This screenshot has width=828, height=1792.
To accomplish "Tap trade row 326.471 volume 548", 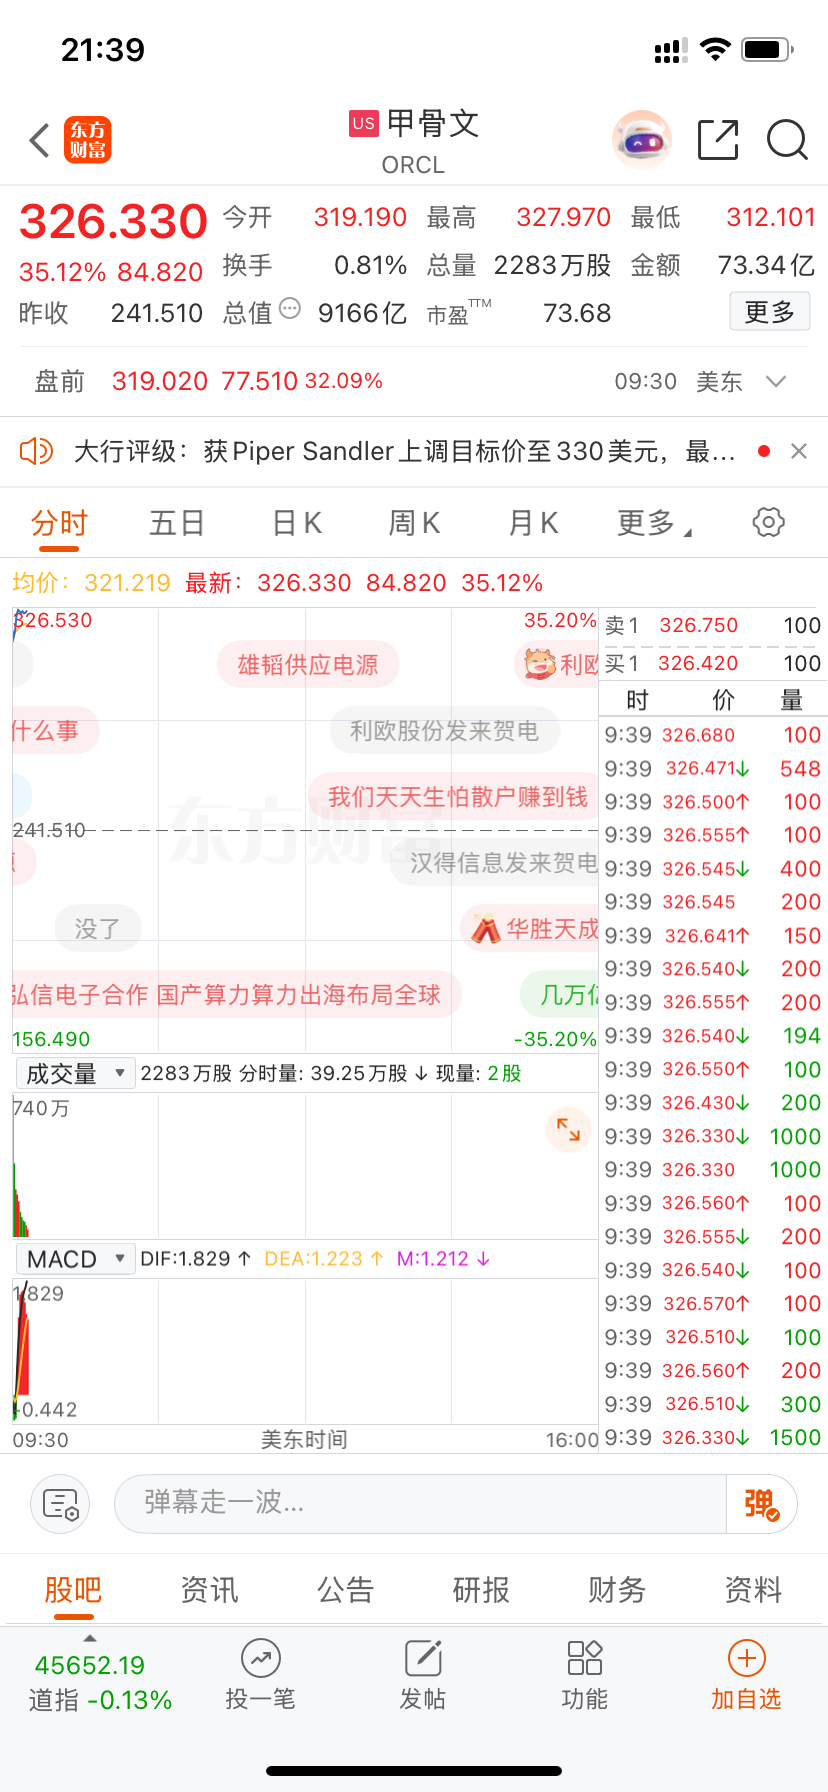I will click(x=713, y=769).
